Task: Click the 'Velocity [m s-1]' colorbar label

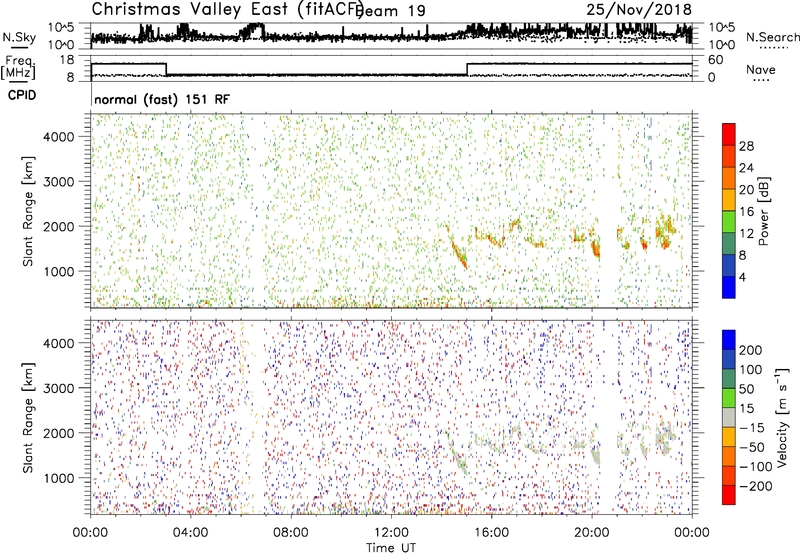Action: coord(782,417)
